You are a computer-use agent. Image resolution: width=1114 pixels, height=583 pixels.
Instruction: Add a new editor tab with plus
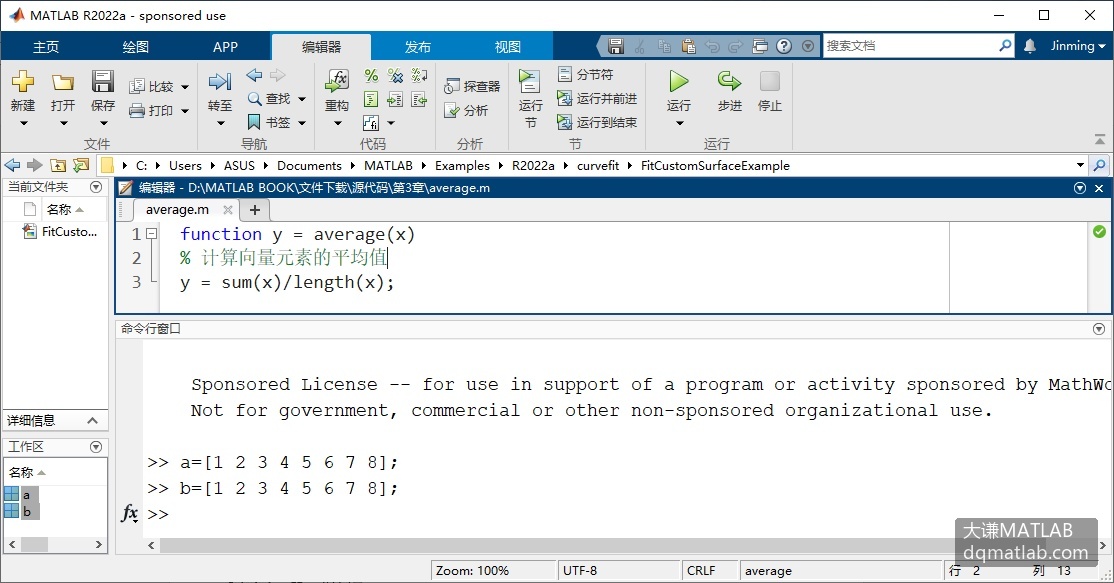pos(255,209)
